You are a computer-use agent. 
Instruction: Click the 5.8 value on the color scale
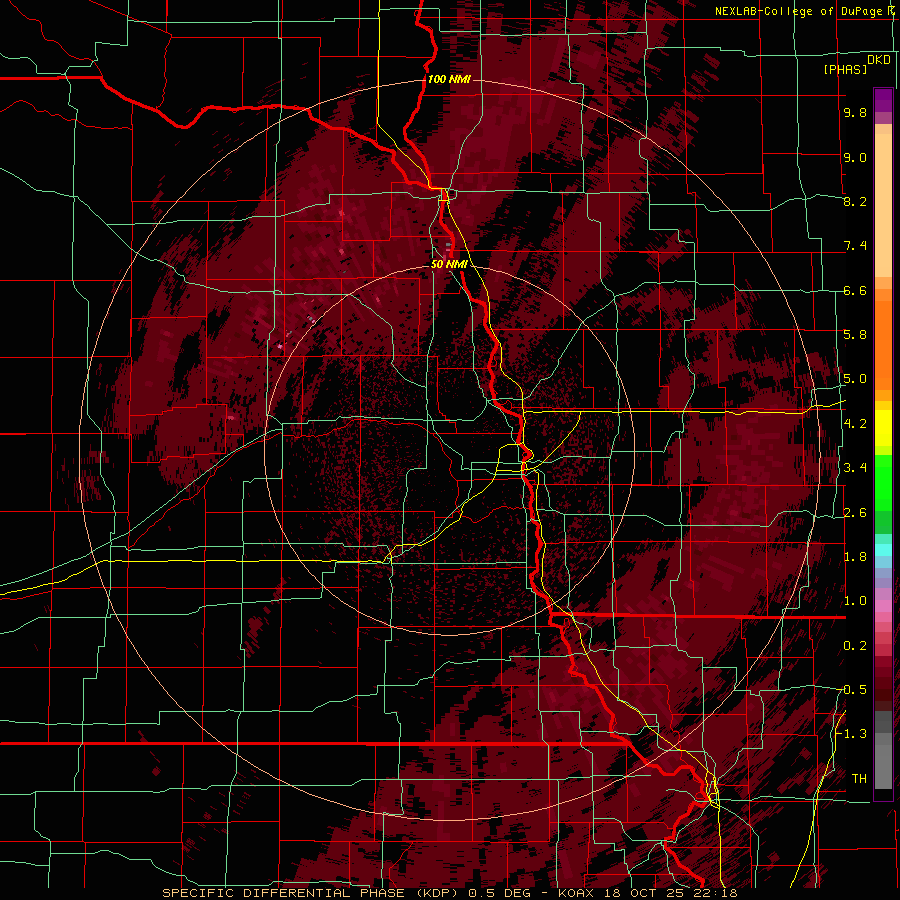pyautogui.click(x=855, y=335)
